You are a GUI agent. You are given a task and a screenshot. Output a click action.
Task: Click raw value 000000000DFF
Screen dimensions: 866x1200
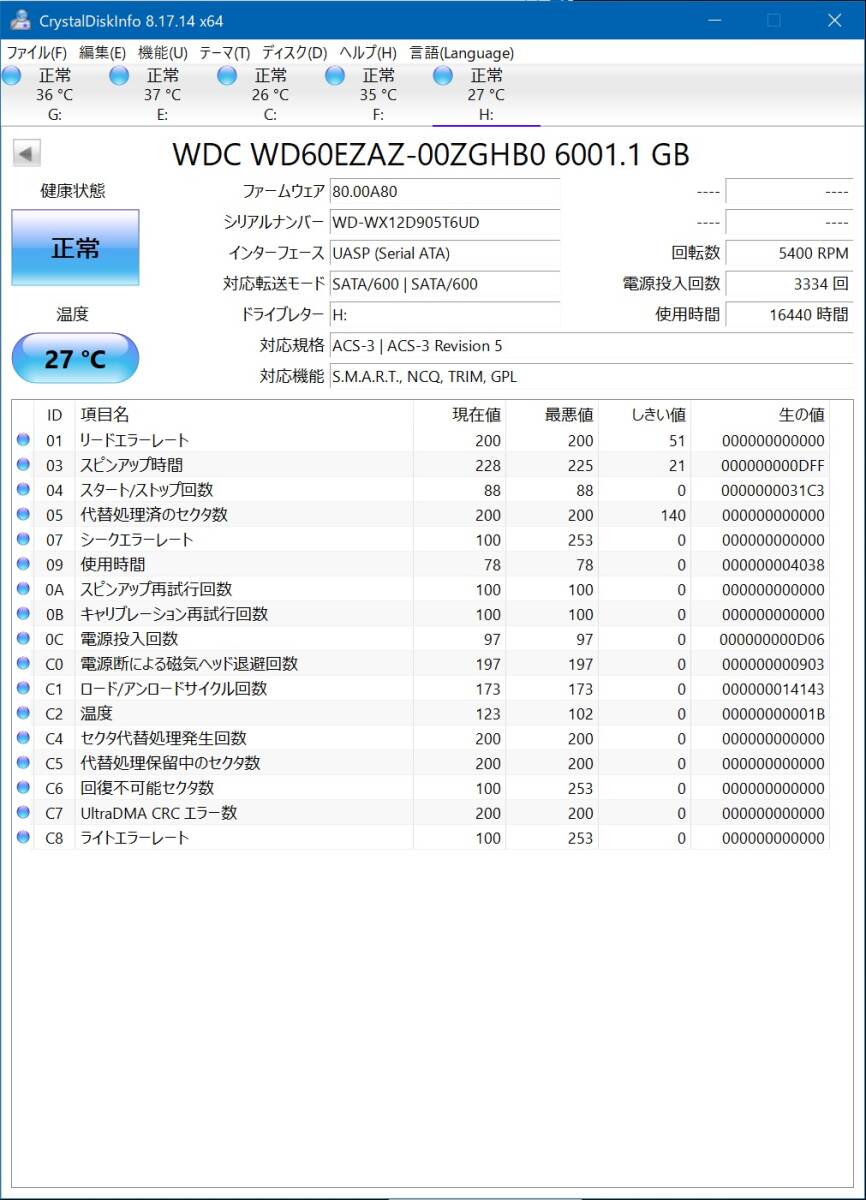pyautogui.click(x=772, y=465)
